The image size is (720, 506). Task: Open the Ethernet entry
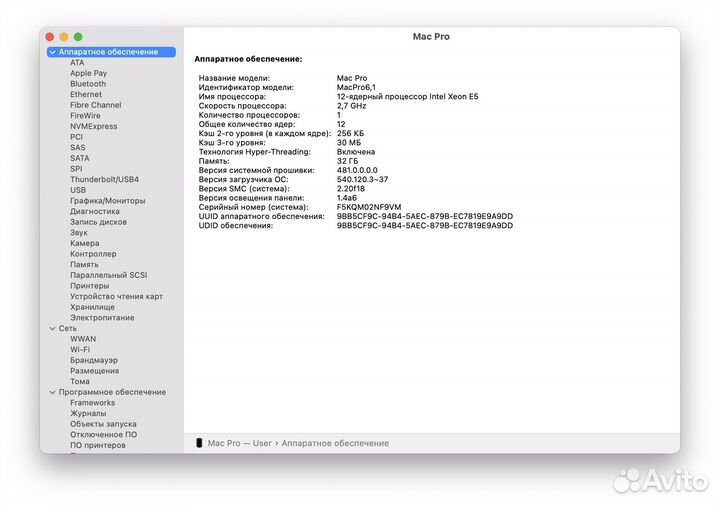point(86,94)
